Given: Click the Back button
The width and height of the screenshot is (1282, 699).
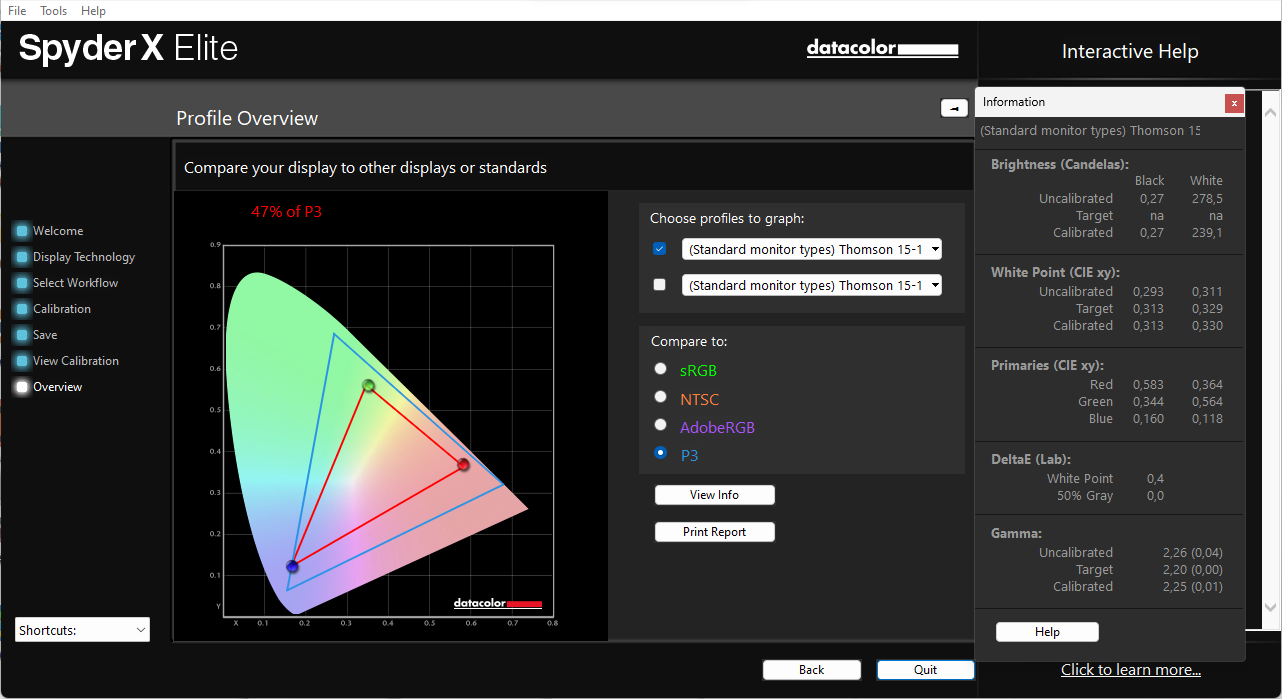Looking at the screenshot, I should 812,670.
